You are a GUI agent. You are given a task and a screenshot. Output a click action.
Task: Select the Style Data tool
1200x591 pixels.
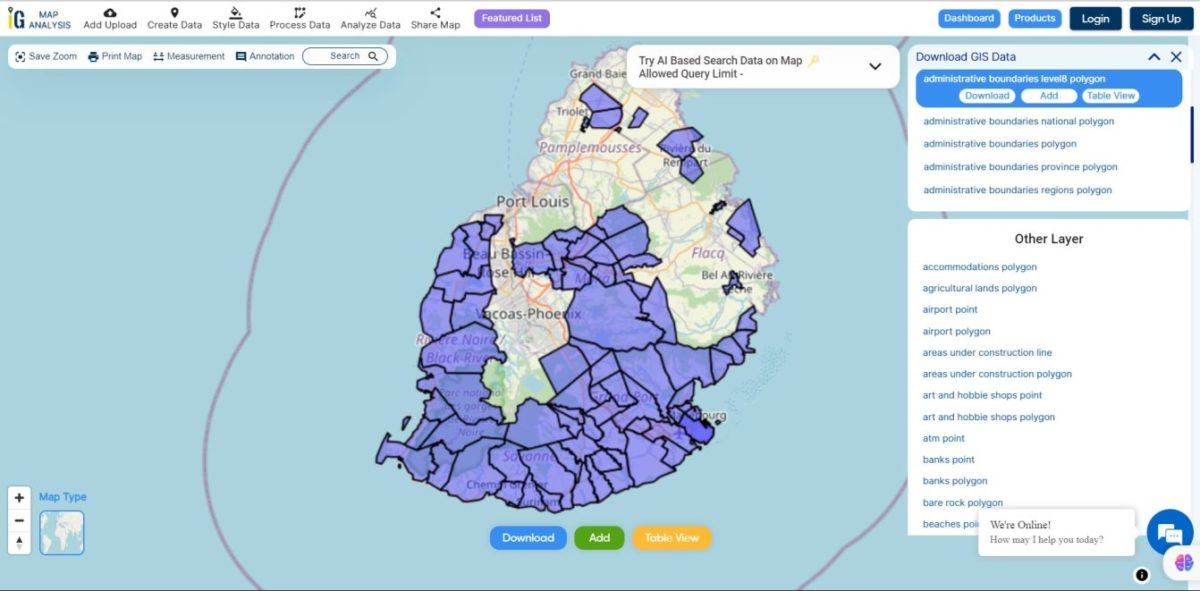(236, 17)
